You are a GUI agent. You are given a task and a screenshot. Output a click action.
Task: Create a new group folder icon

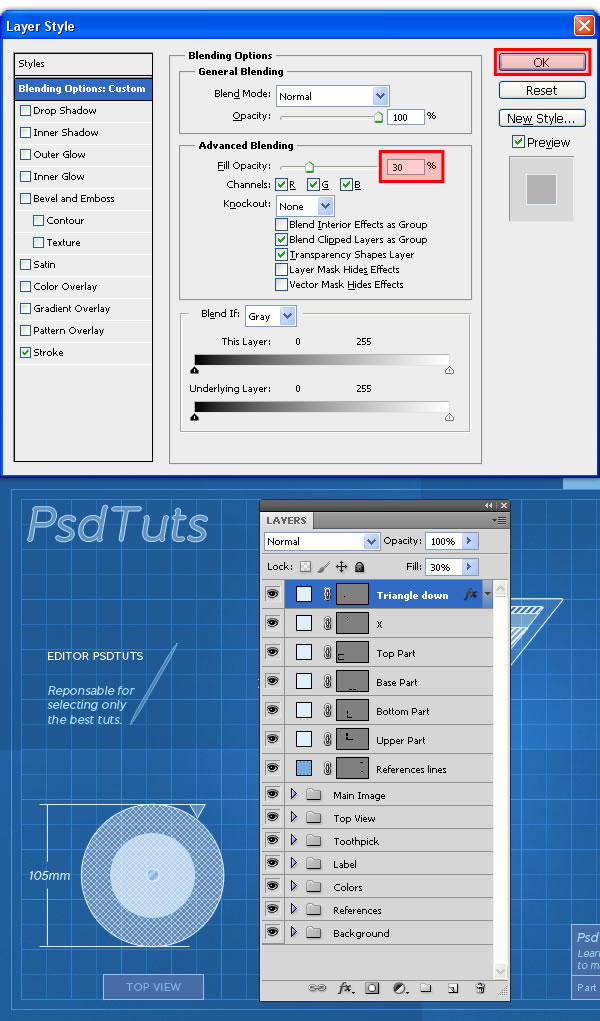pyautogui.click(x=425, y=988)
